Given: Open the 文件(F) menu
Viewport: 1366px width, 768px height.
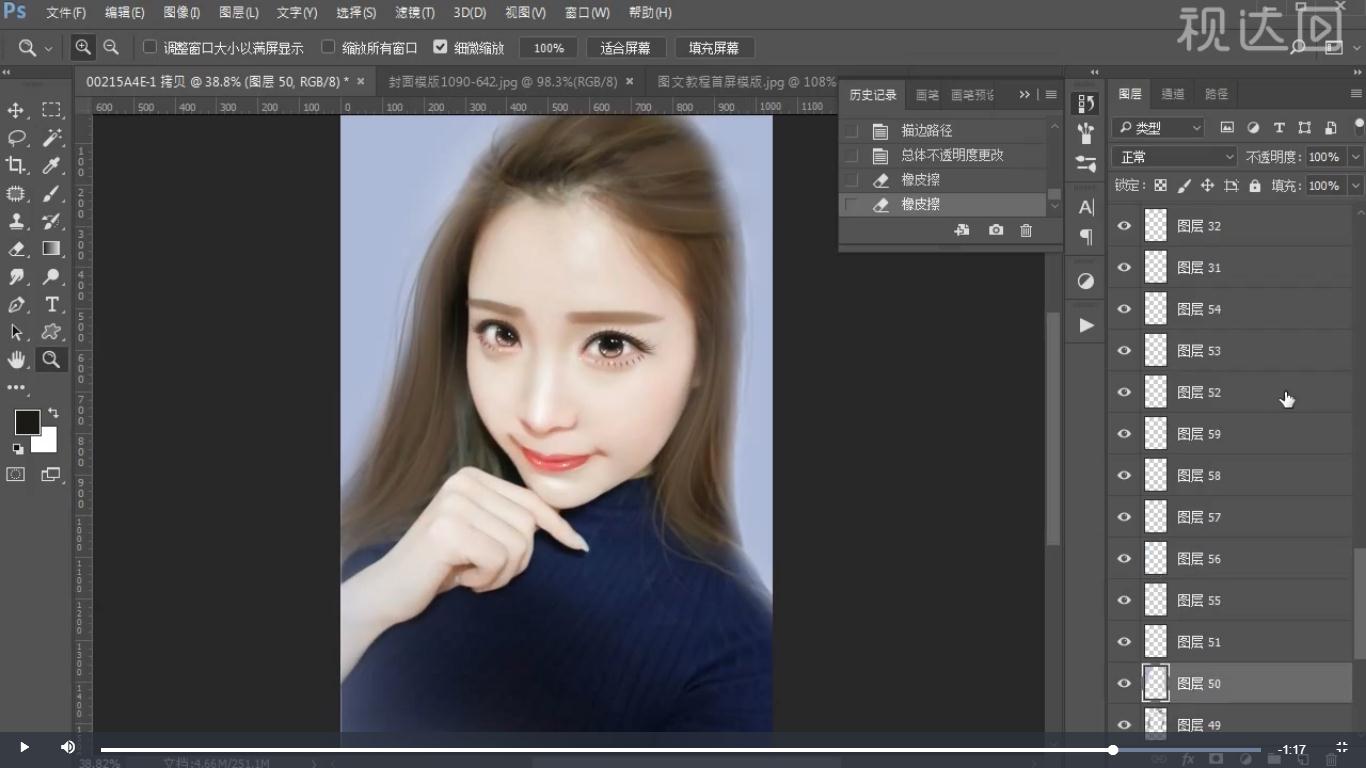Looking at the screenshot, I should (x=66, y=13).
